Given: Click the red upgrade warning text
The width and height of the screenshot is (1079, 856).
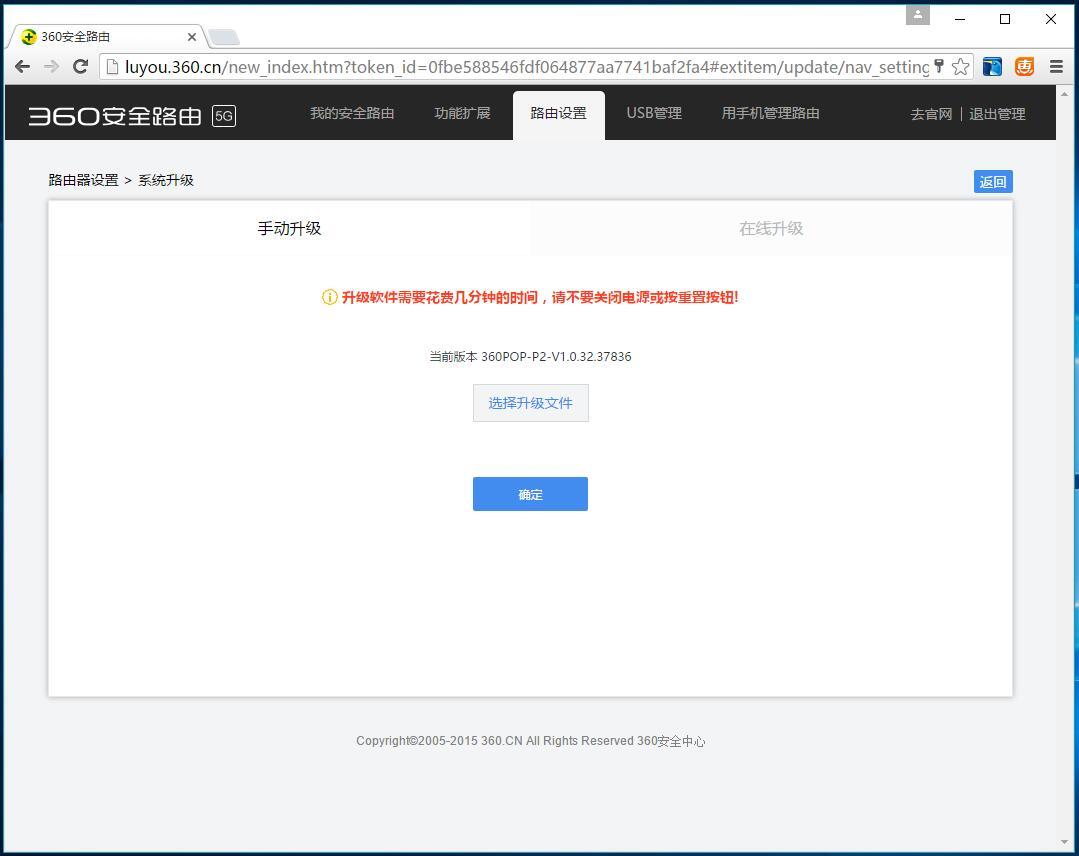Looking at the screenshot, I should pyautogui.click(x=540, y=297).
